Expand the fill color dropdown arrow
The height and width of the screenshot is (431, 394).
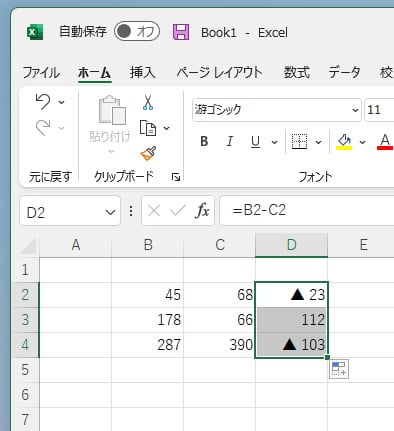coord(362,142)
